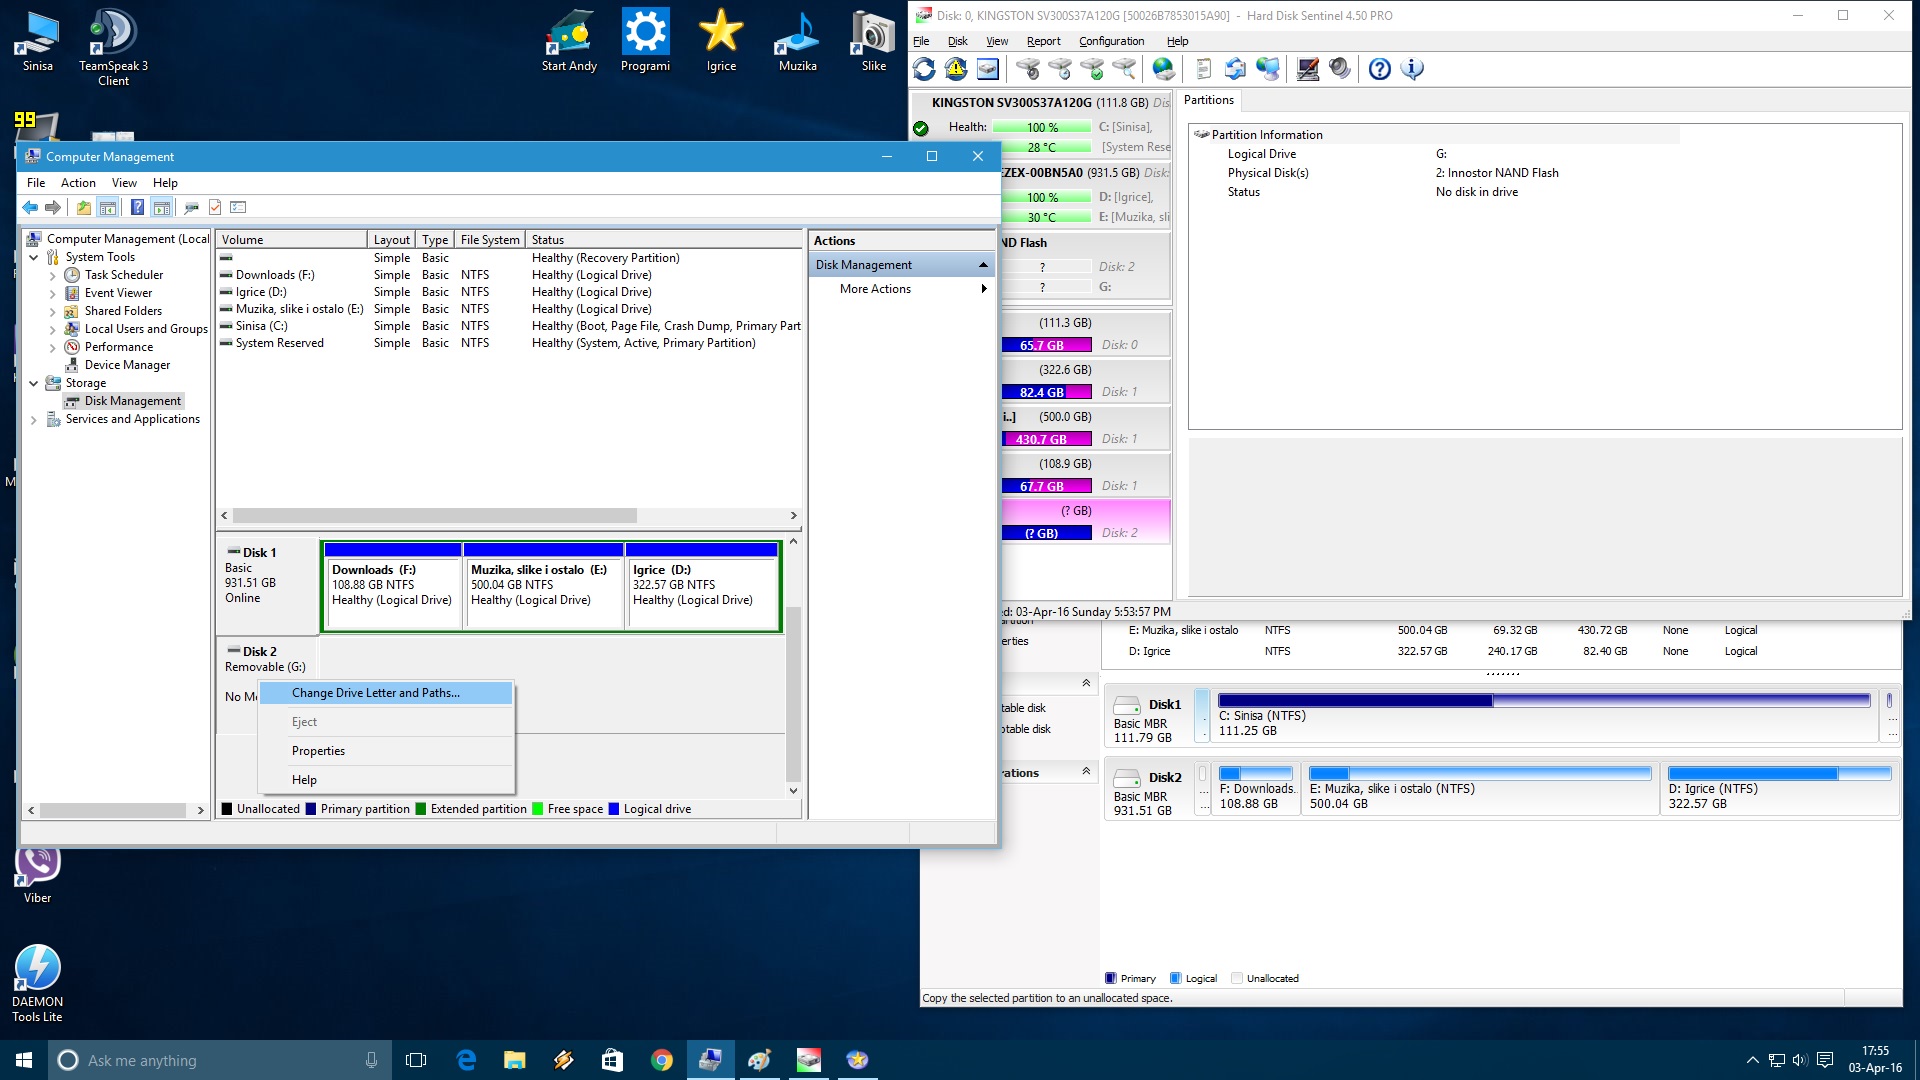Expand the Shared Folders tree node
1920x1080 pixels.
[x=52, y=312]
